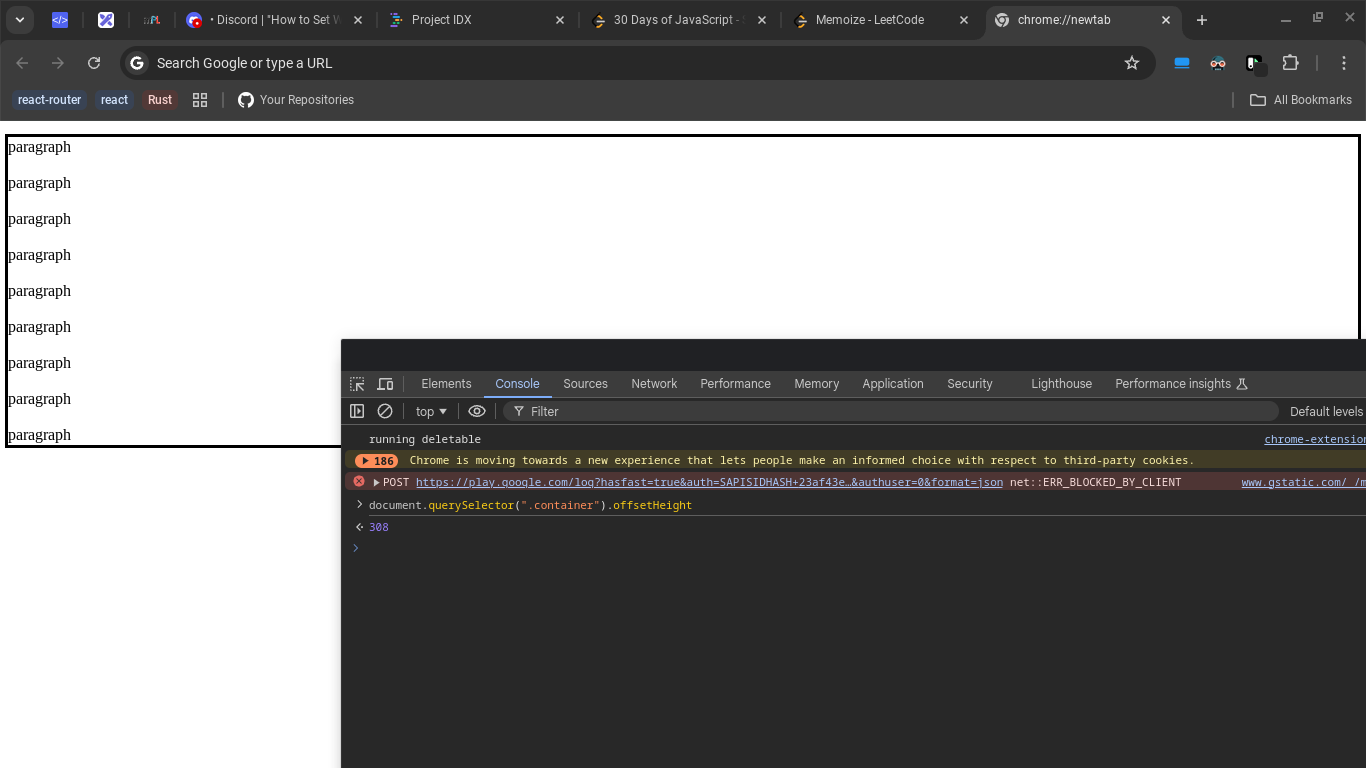The image size is (1366, 768).
Task: Open the Your Repositories GitHub bookmark
Action: (x=296, y=100)
